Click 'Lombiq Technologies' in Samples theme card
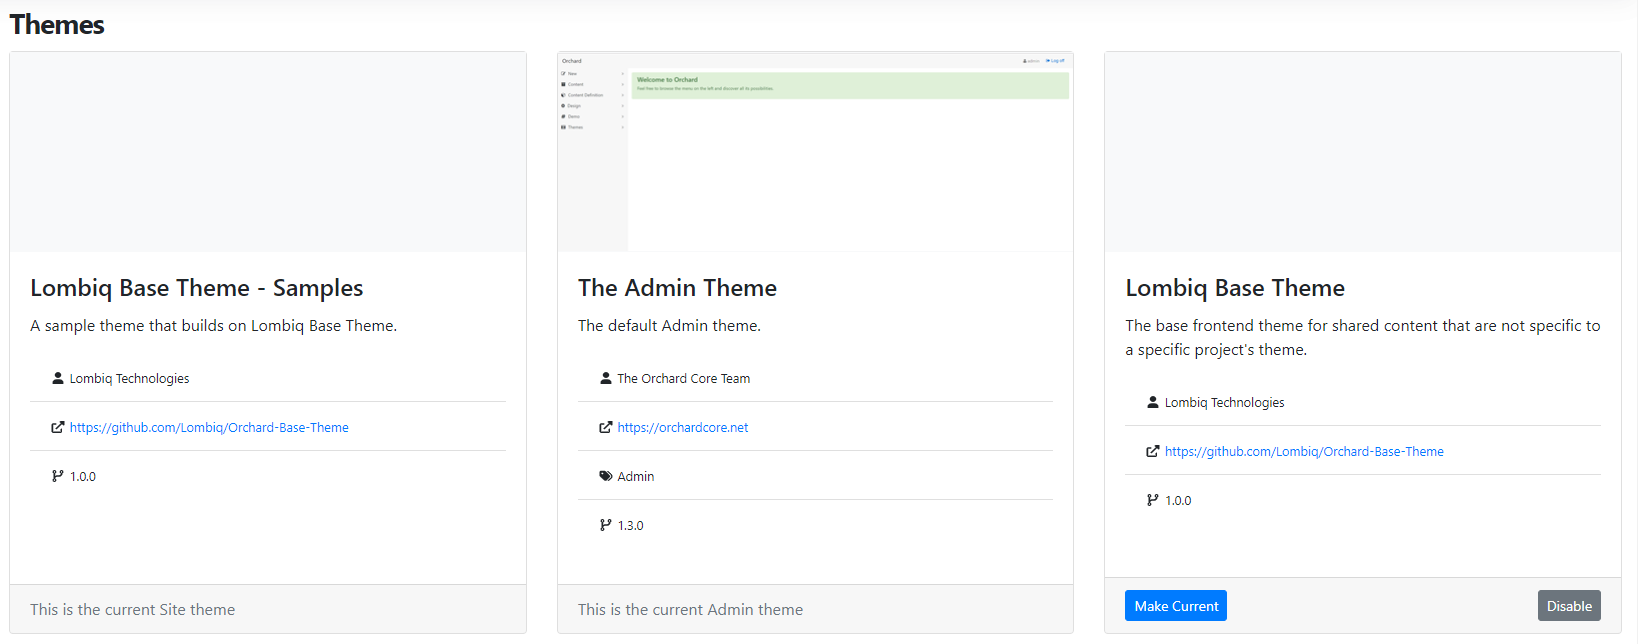Viewport: 1638px width, 644px height. 129,378
